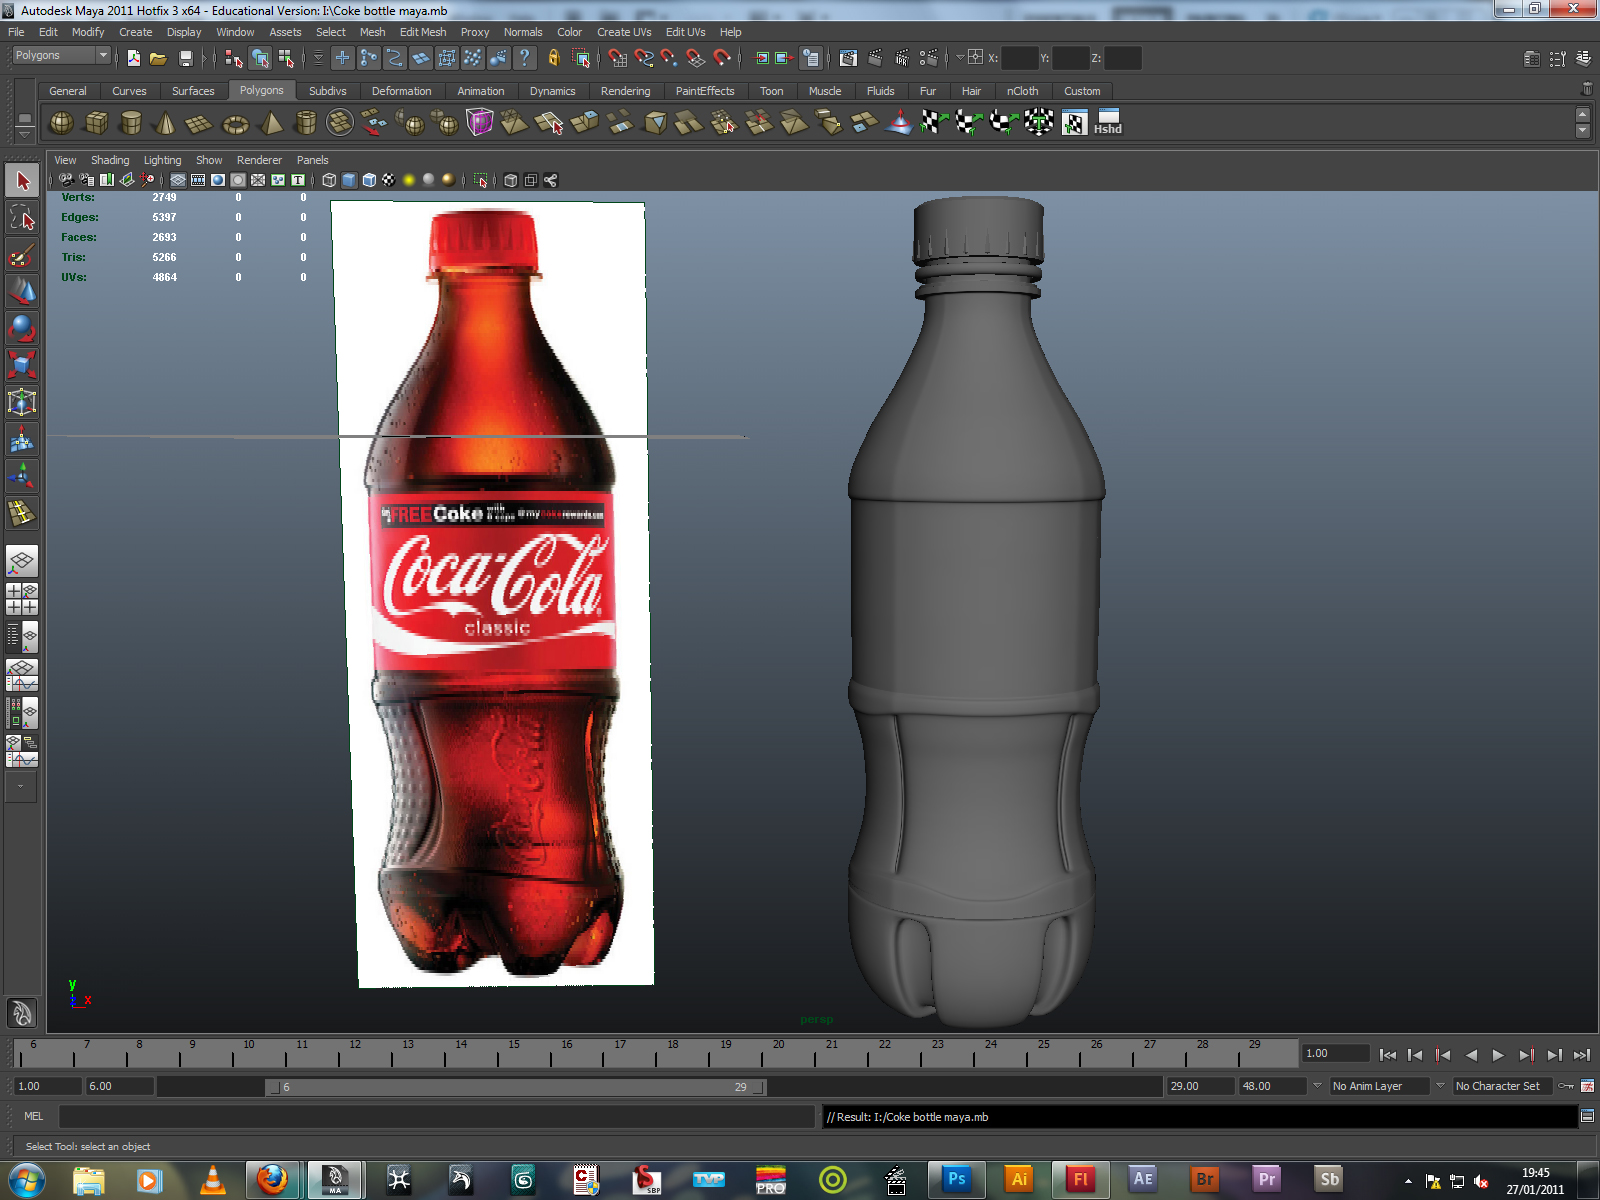Viewport: 1600px width, 1200px height.
Task: Open the viewport Lighting menu
Action: click(x=163, y=160)
